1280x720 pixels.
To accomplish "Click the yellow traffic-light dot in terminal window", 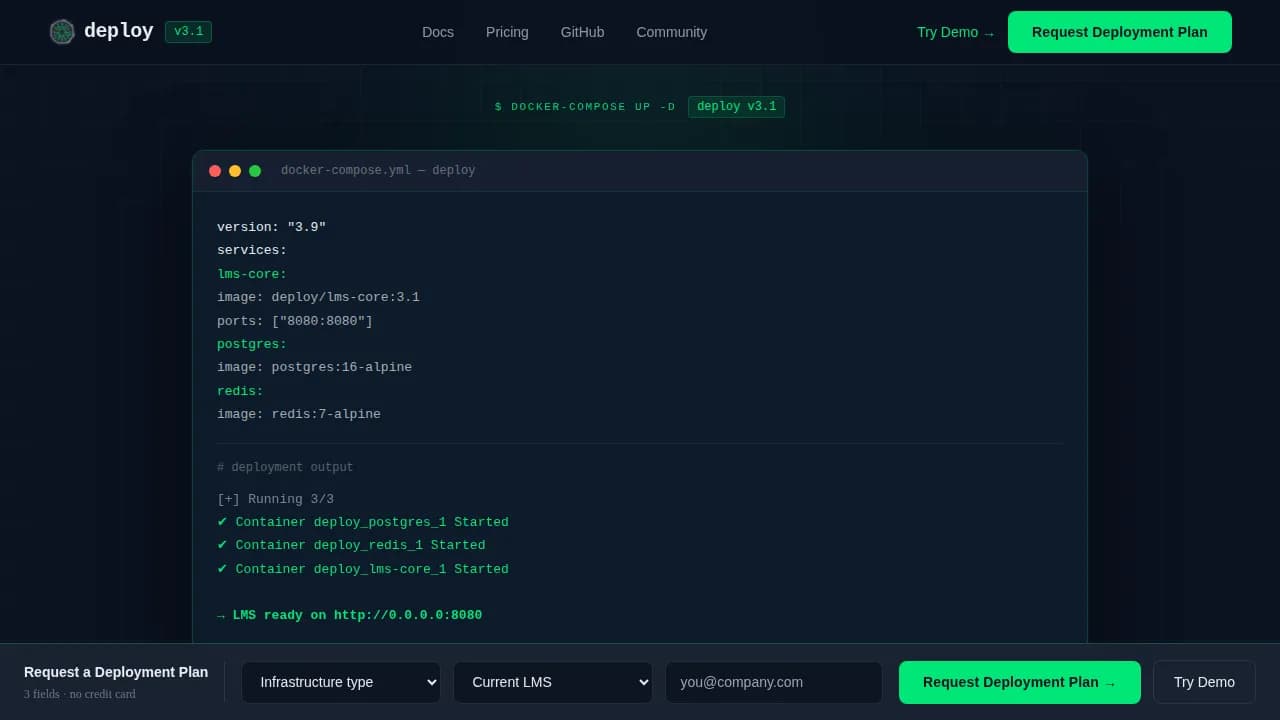I will (x=235, y=170).
